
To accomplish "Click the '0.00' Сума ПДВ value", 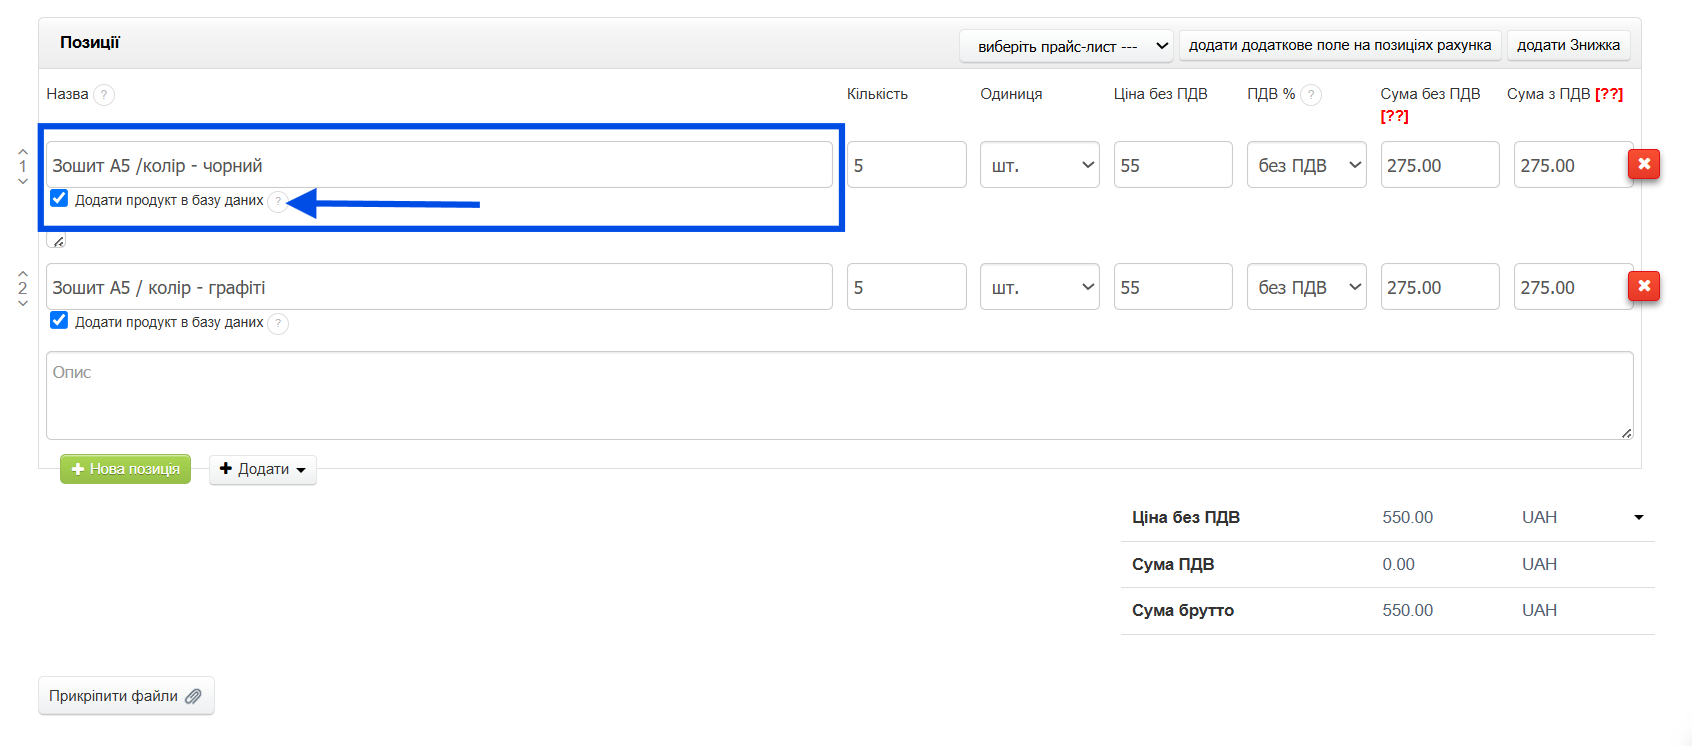I will [x=1399, y=564].
